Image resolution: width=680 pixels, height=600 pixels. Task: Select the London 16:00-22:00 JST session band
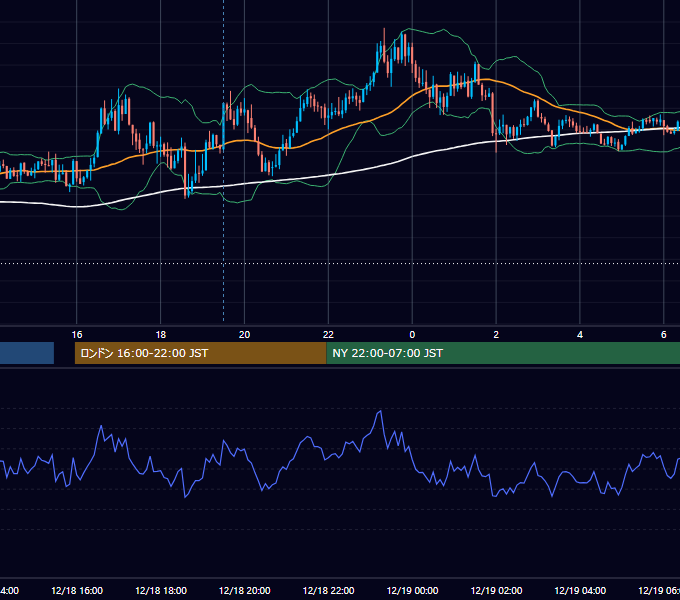coord(200,353)
